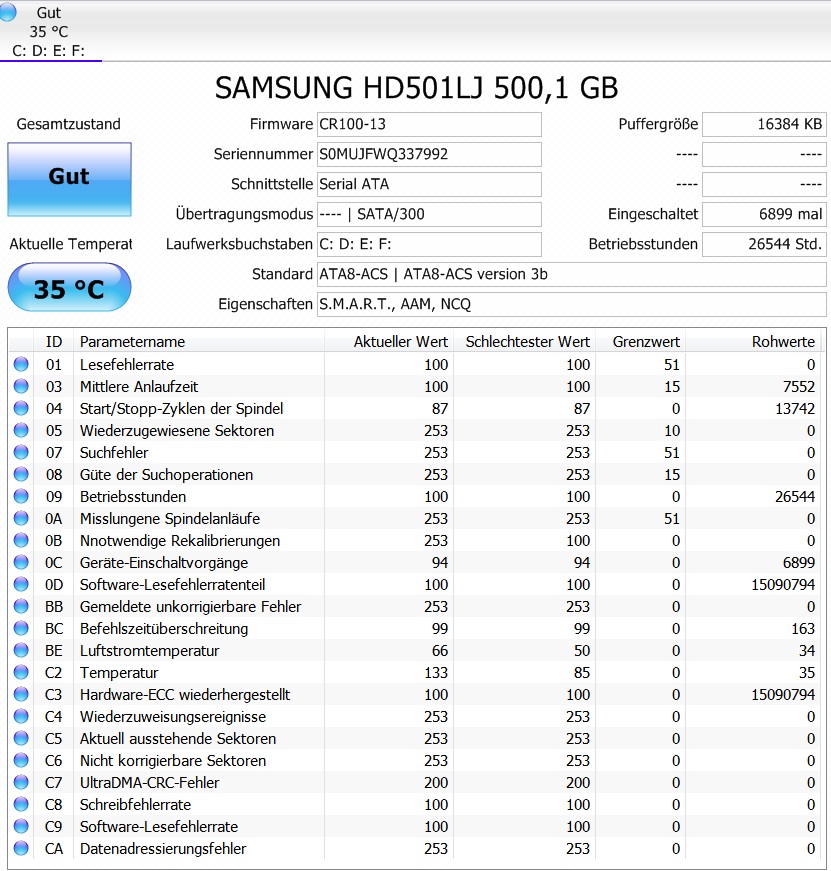Select the Datenadressierungsfehler parameter name

(x=163, y=849)
